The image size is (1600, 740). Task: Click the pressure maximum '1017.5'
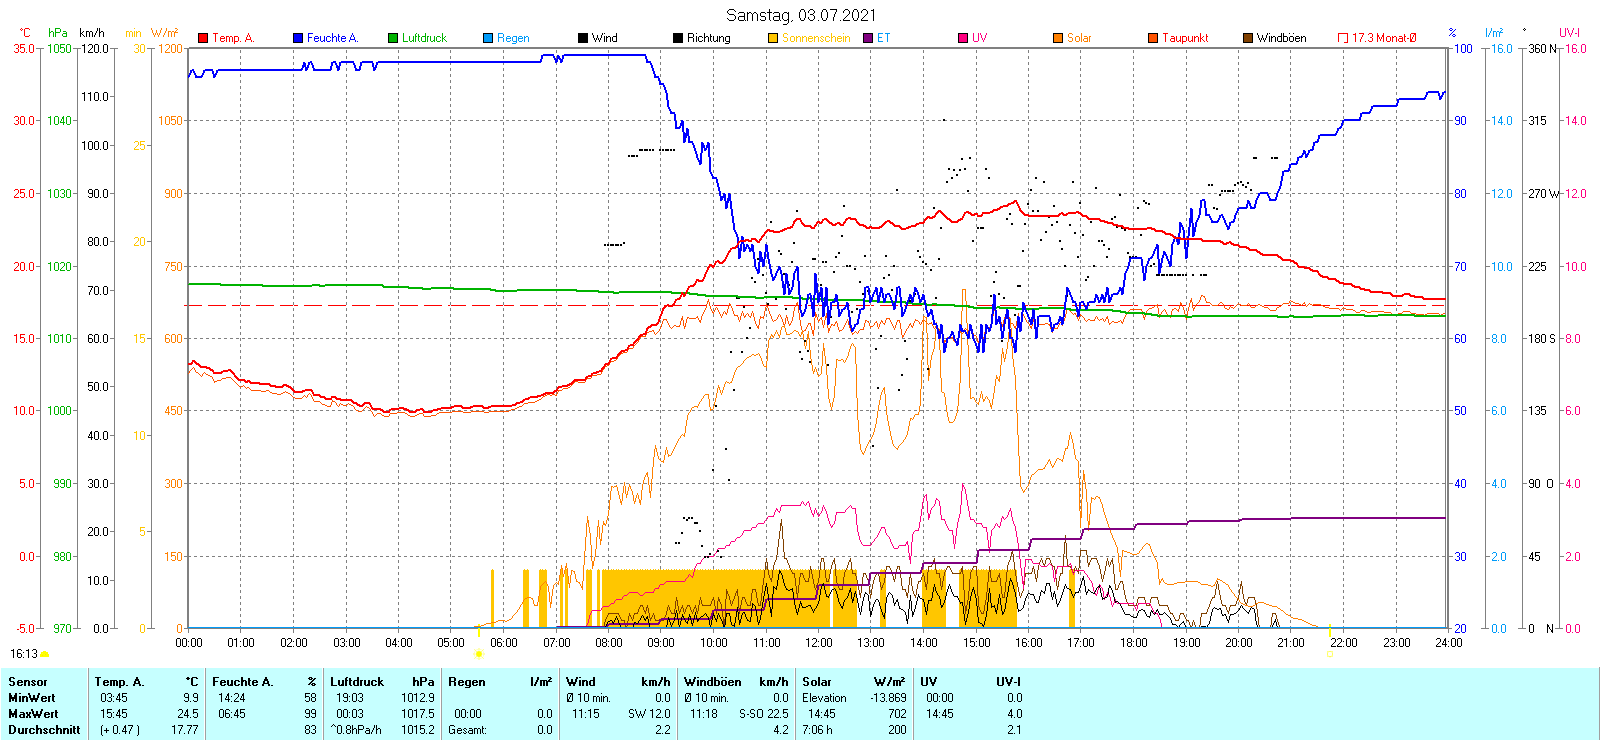pyautogui.click(x=418, y=714)
